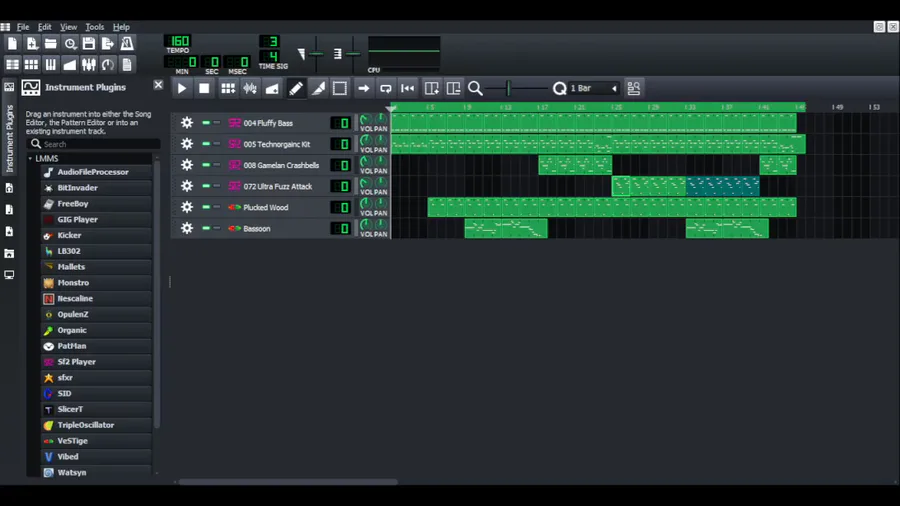The width and height of the screenshot is (900, 506).
Task: Close the Instrument Plugins panel
Action: point(158,85)
